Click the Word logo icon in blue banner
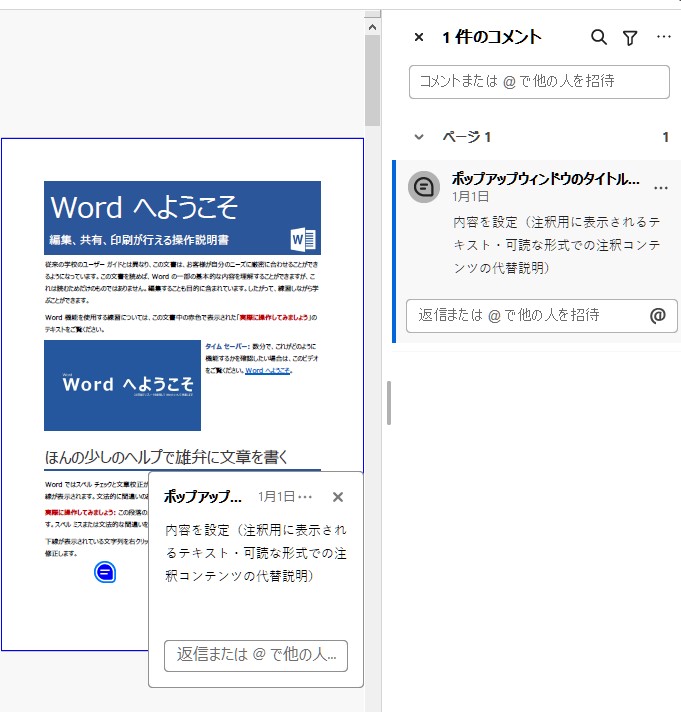The image size is (681, 712). pyautogui.click(x=303, y=239)
